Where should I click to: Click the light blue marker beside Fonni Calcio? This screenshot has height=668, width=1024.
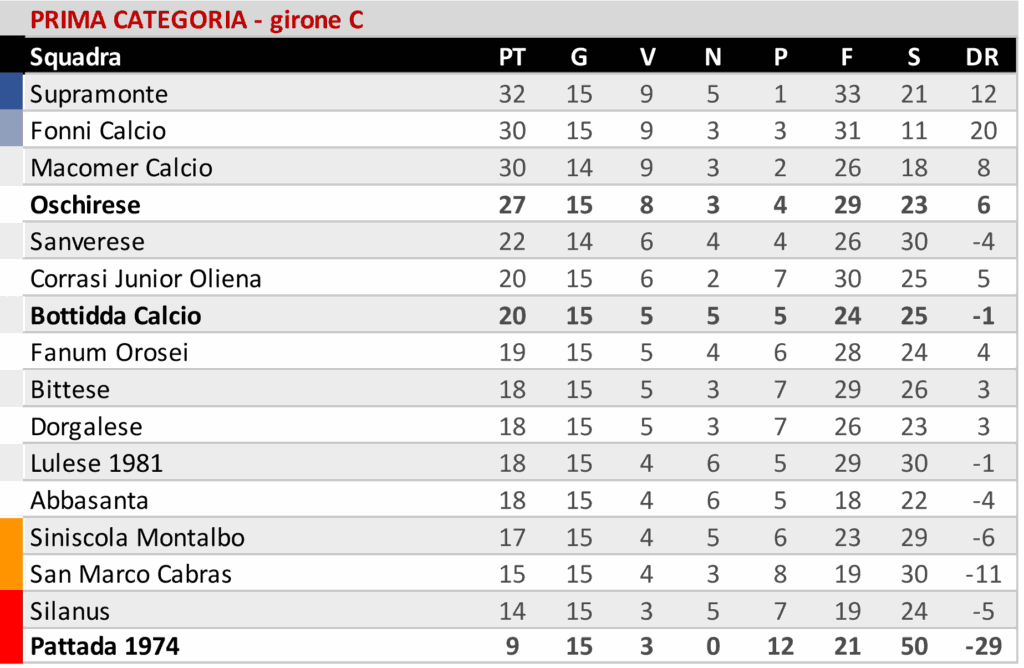click(x=11, y=129)
